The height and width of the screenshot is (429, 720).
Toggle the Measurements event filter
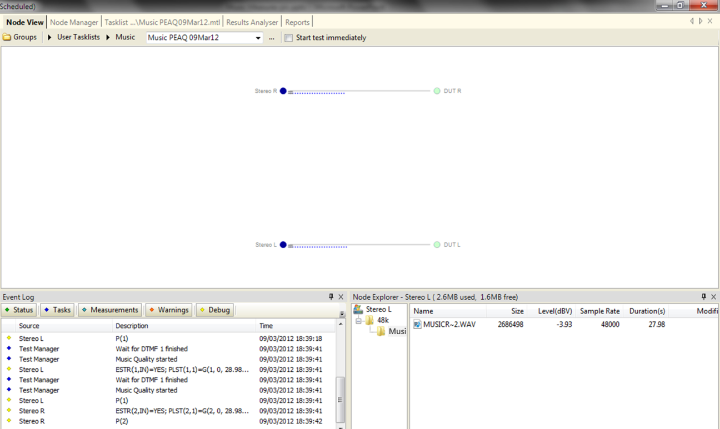coord(109,310)
